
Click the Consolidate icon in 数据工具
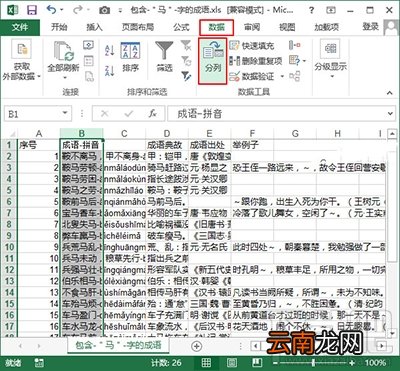pyautogui.click(x=295, y=45)
